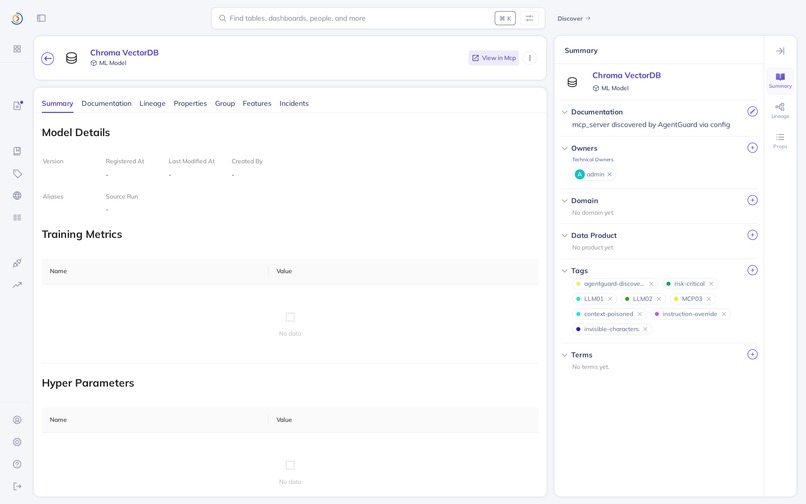Switch to the Documentation tab
The image size is (806, 504).
(x=106, y=103)
